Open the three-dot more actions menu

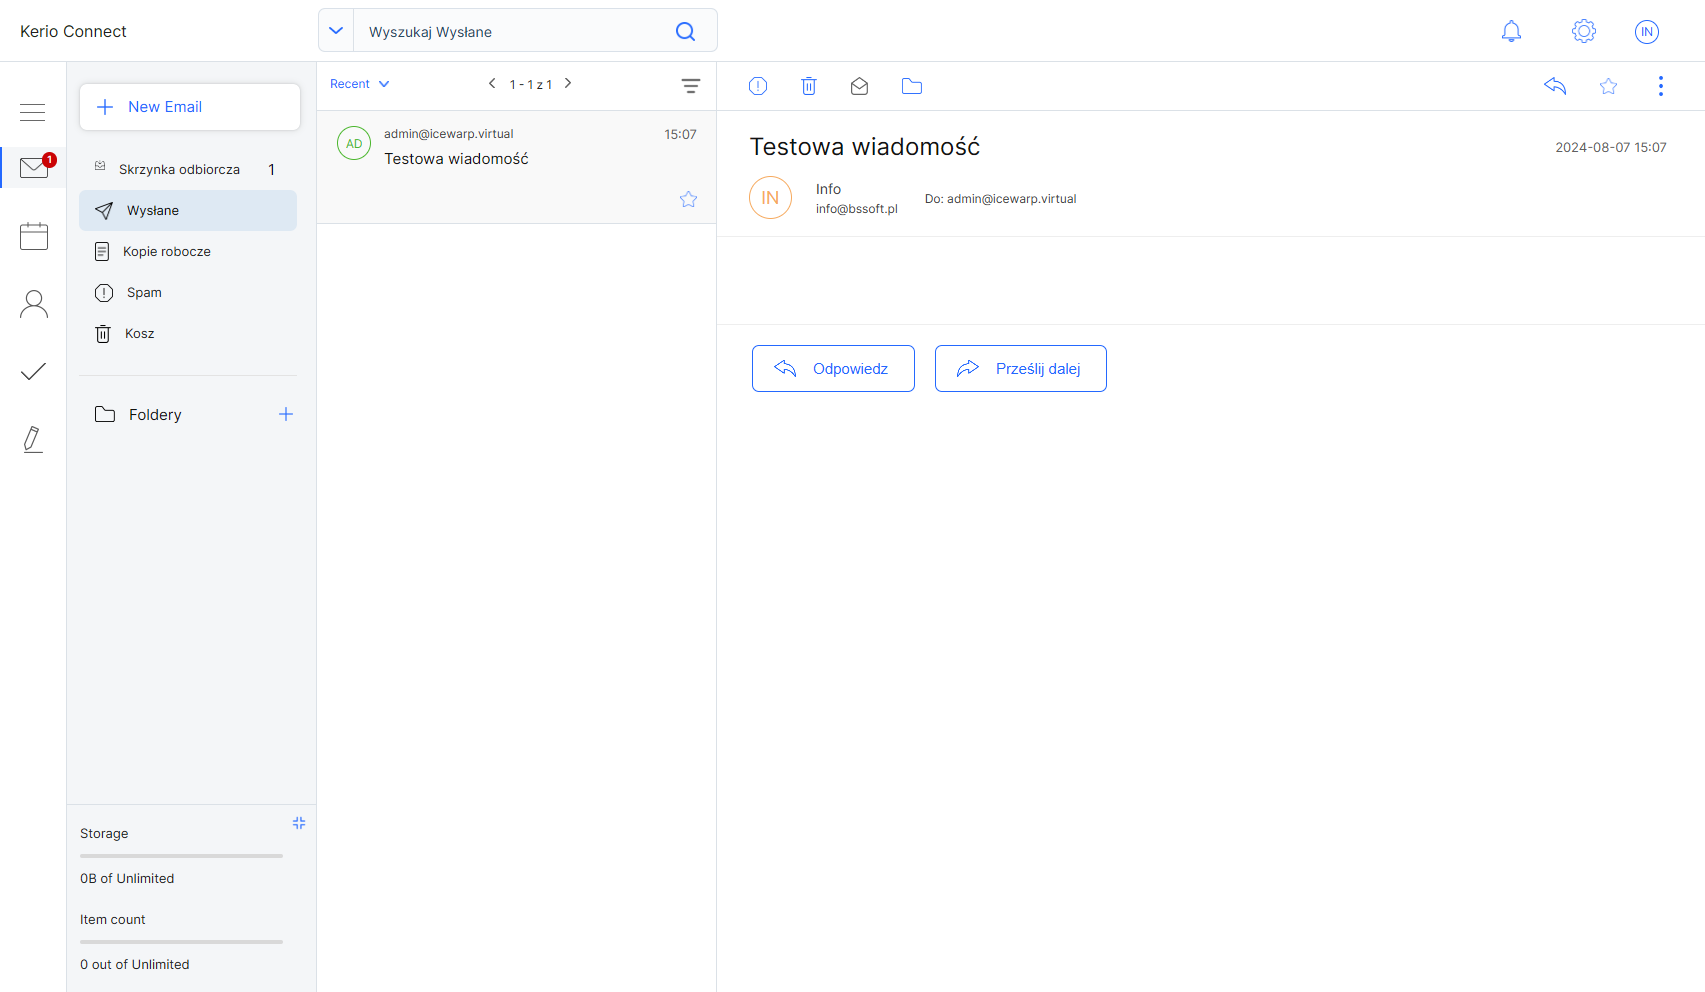(x=1660, y=86)
